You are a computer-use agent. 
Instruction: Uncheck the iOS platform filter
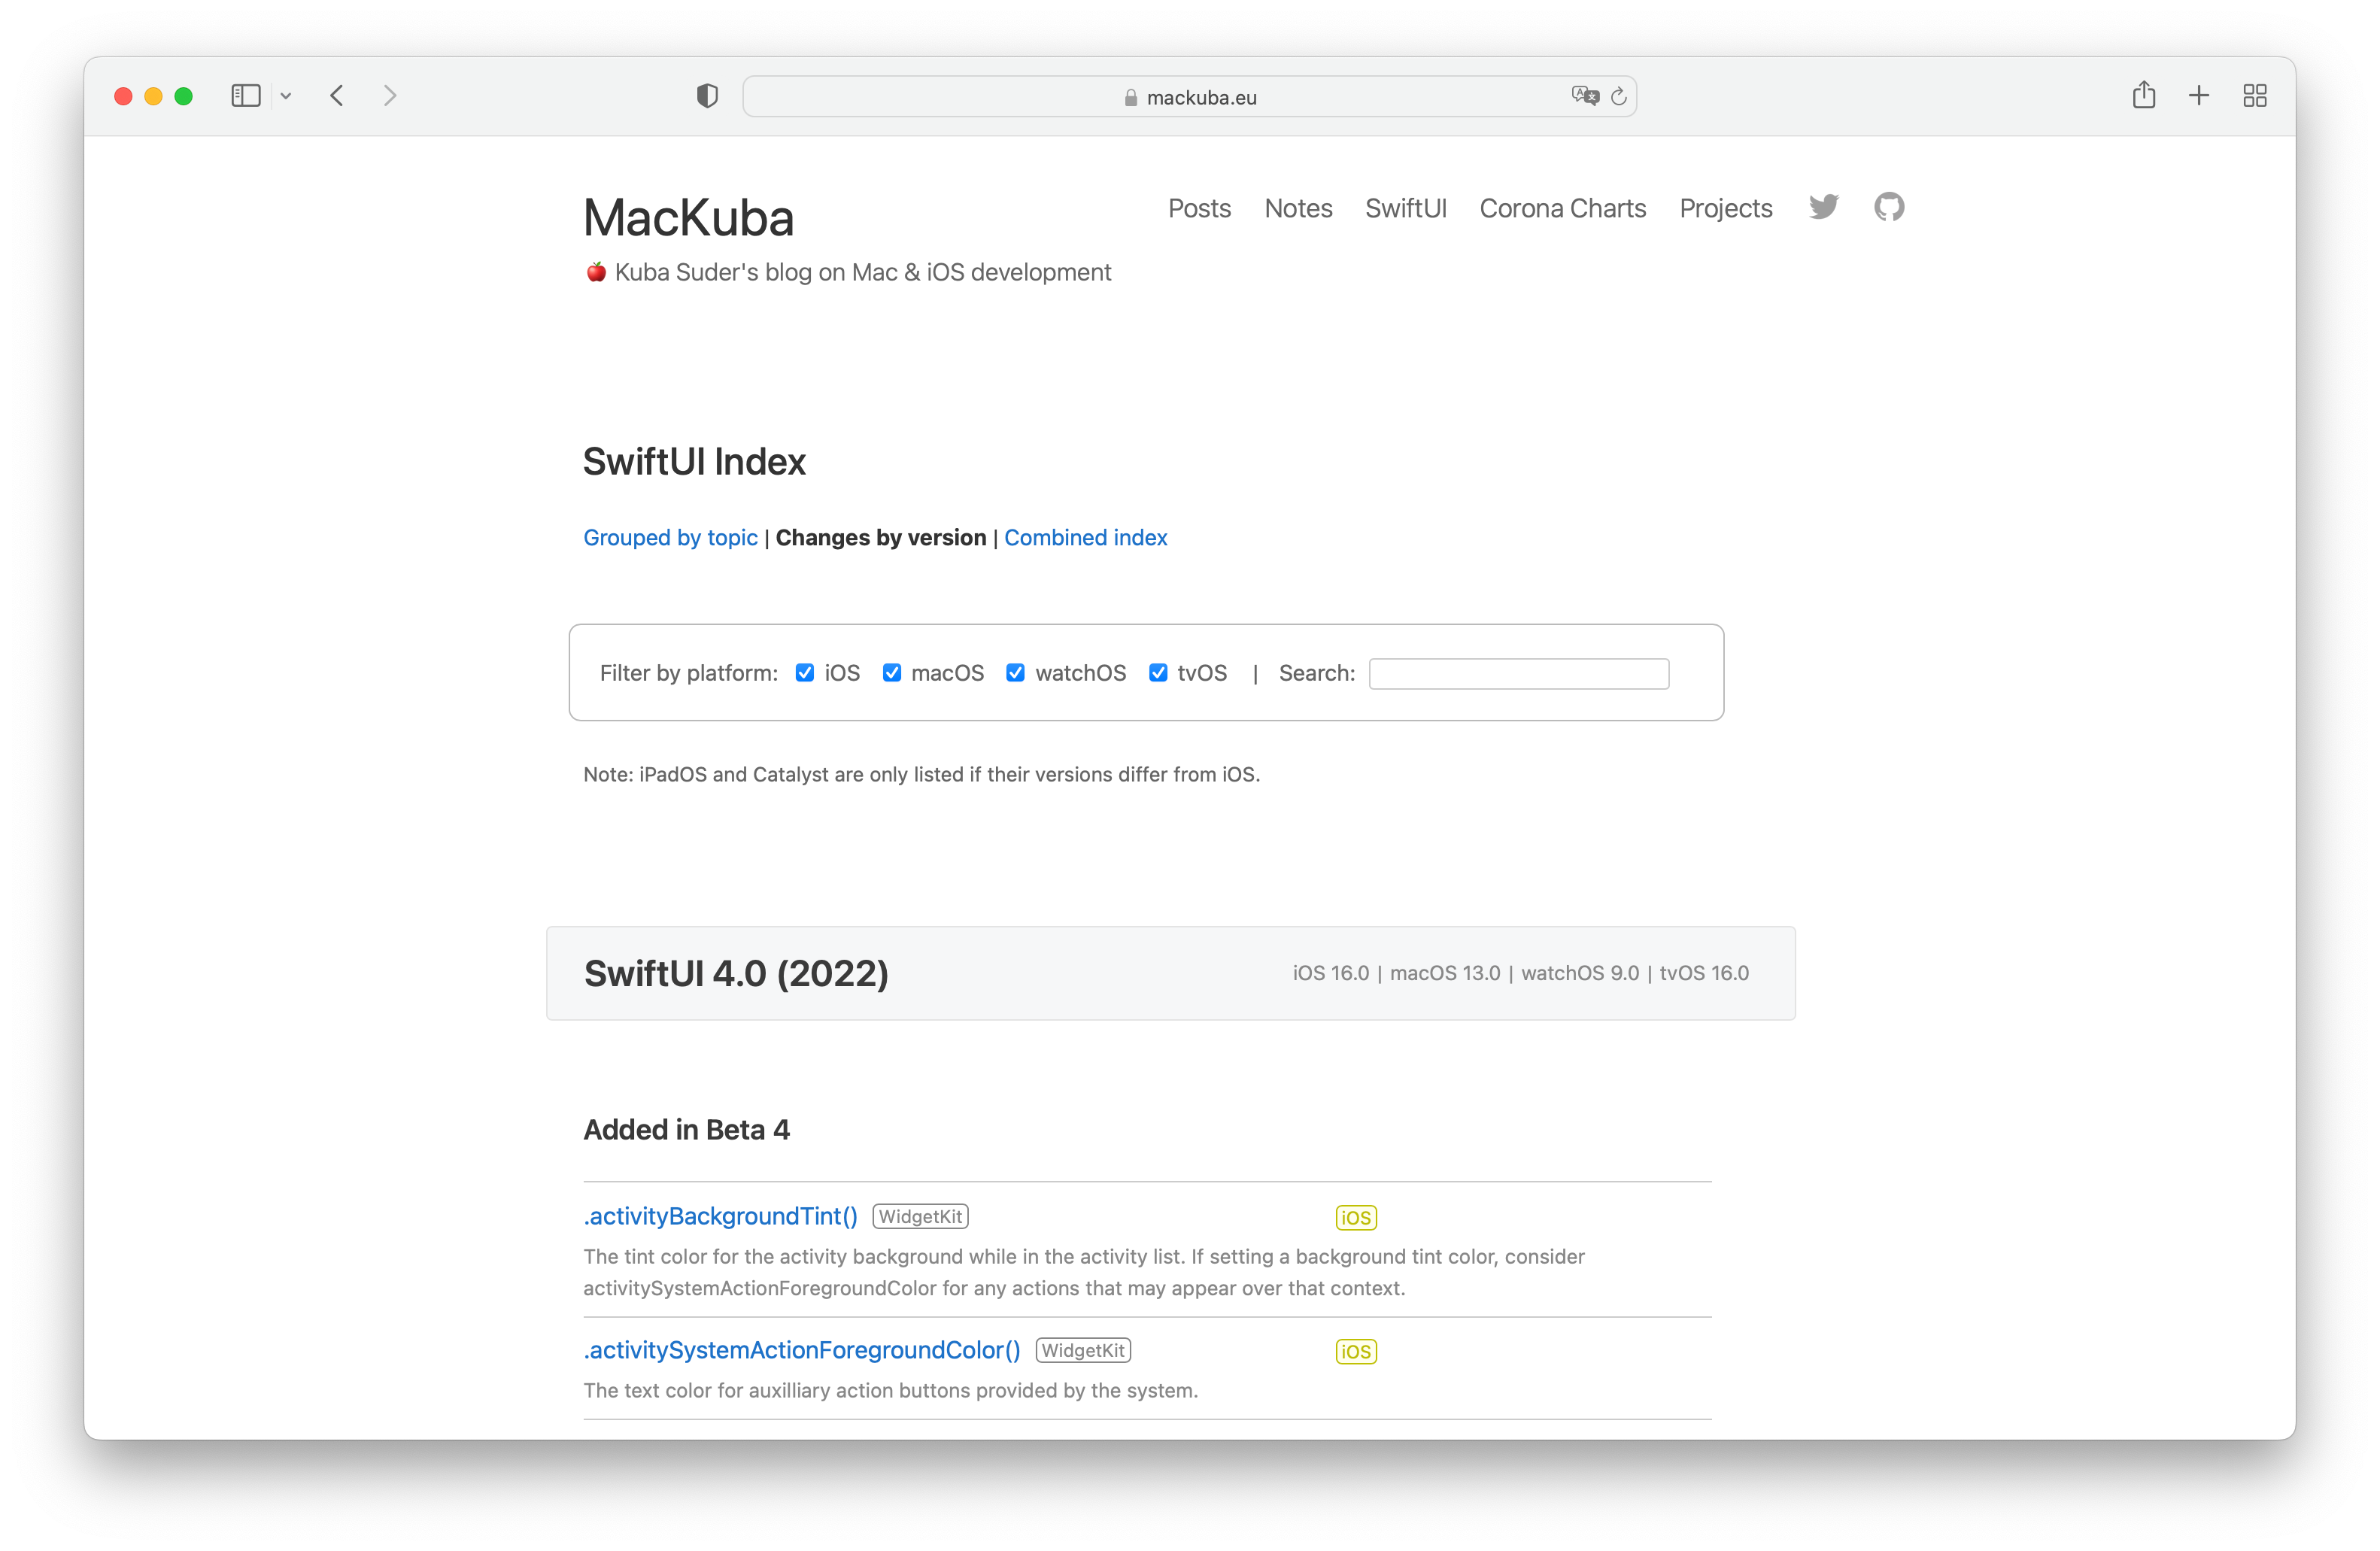805,673
